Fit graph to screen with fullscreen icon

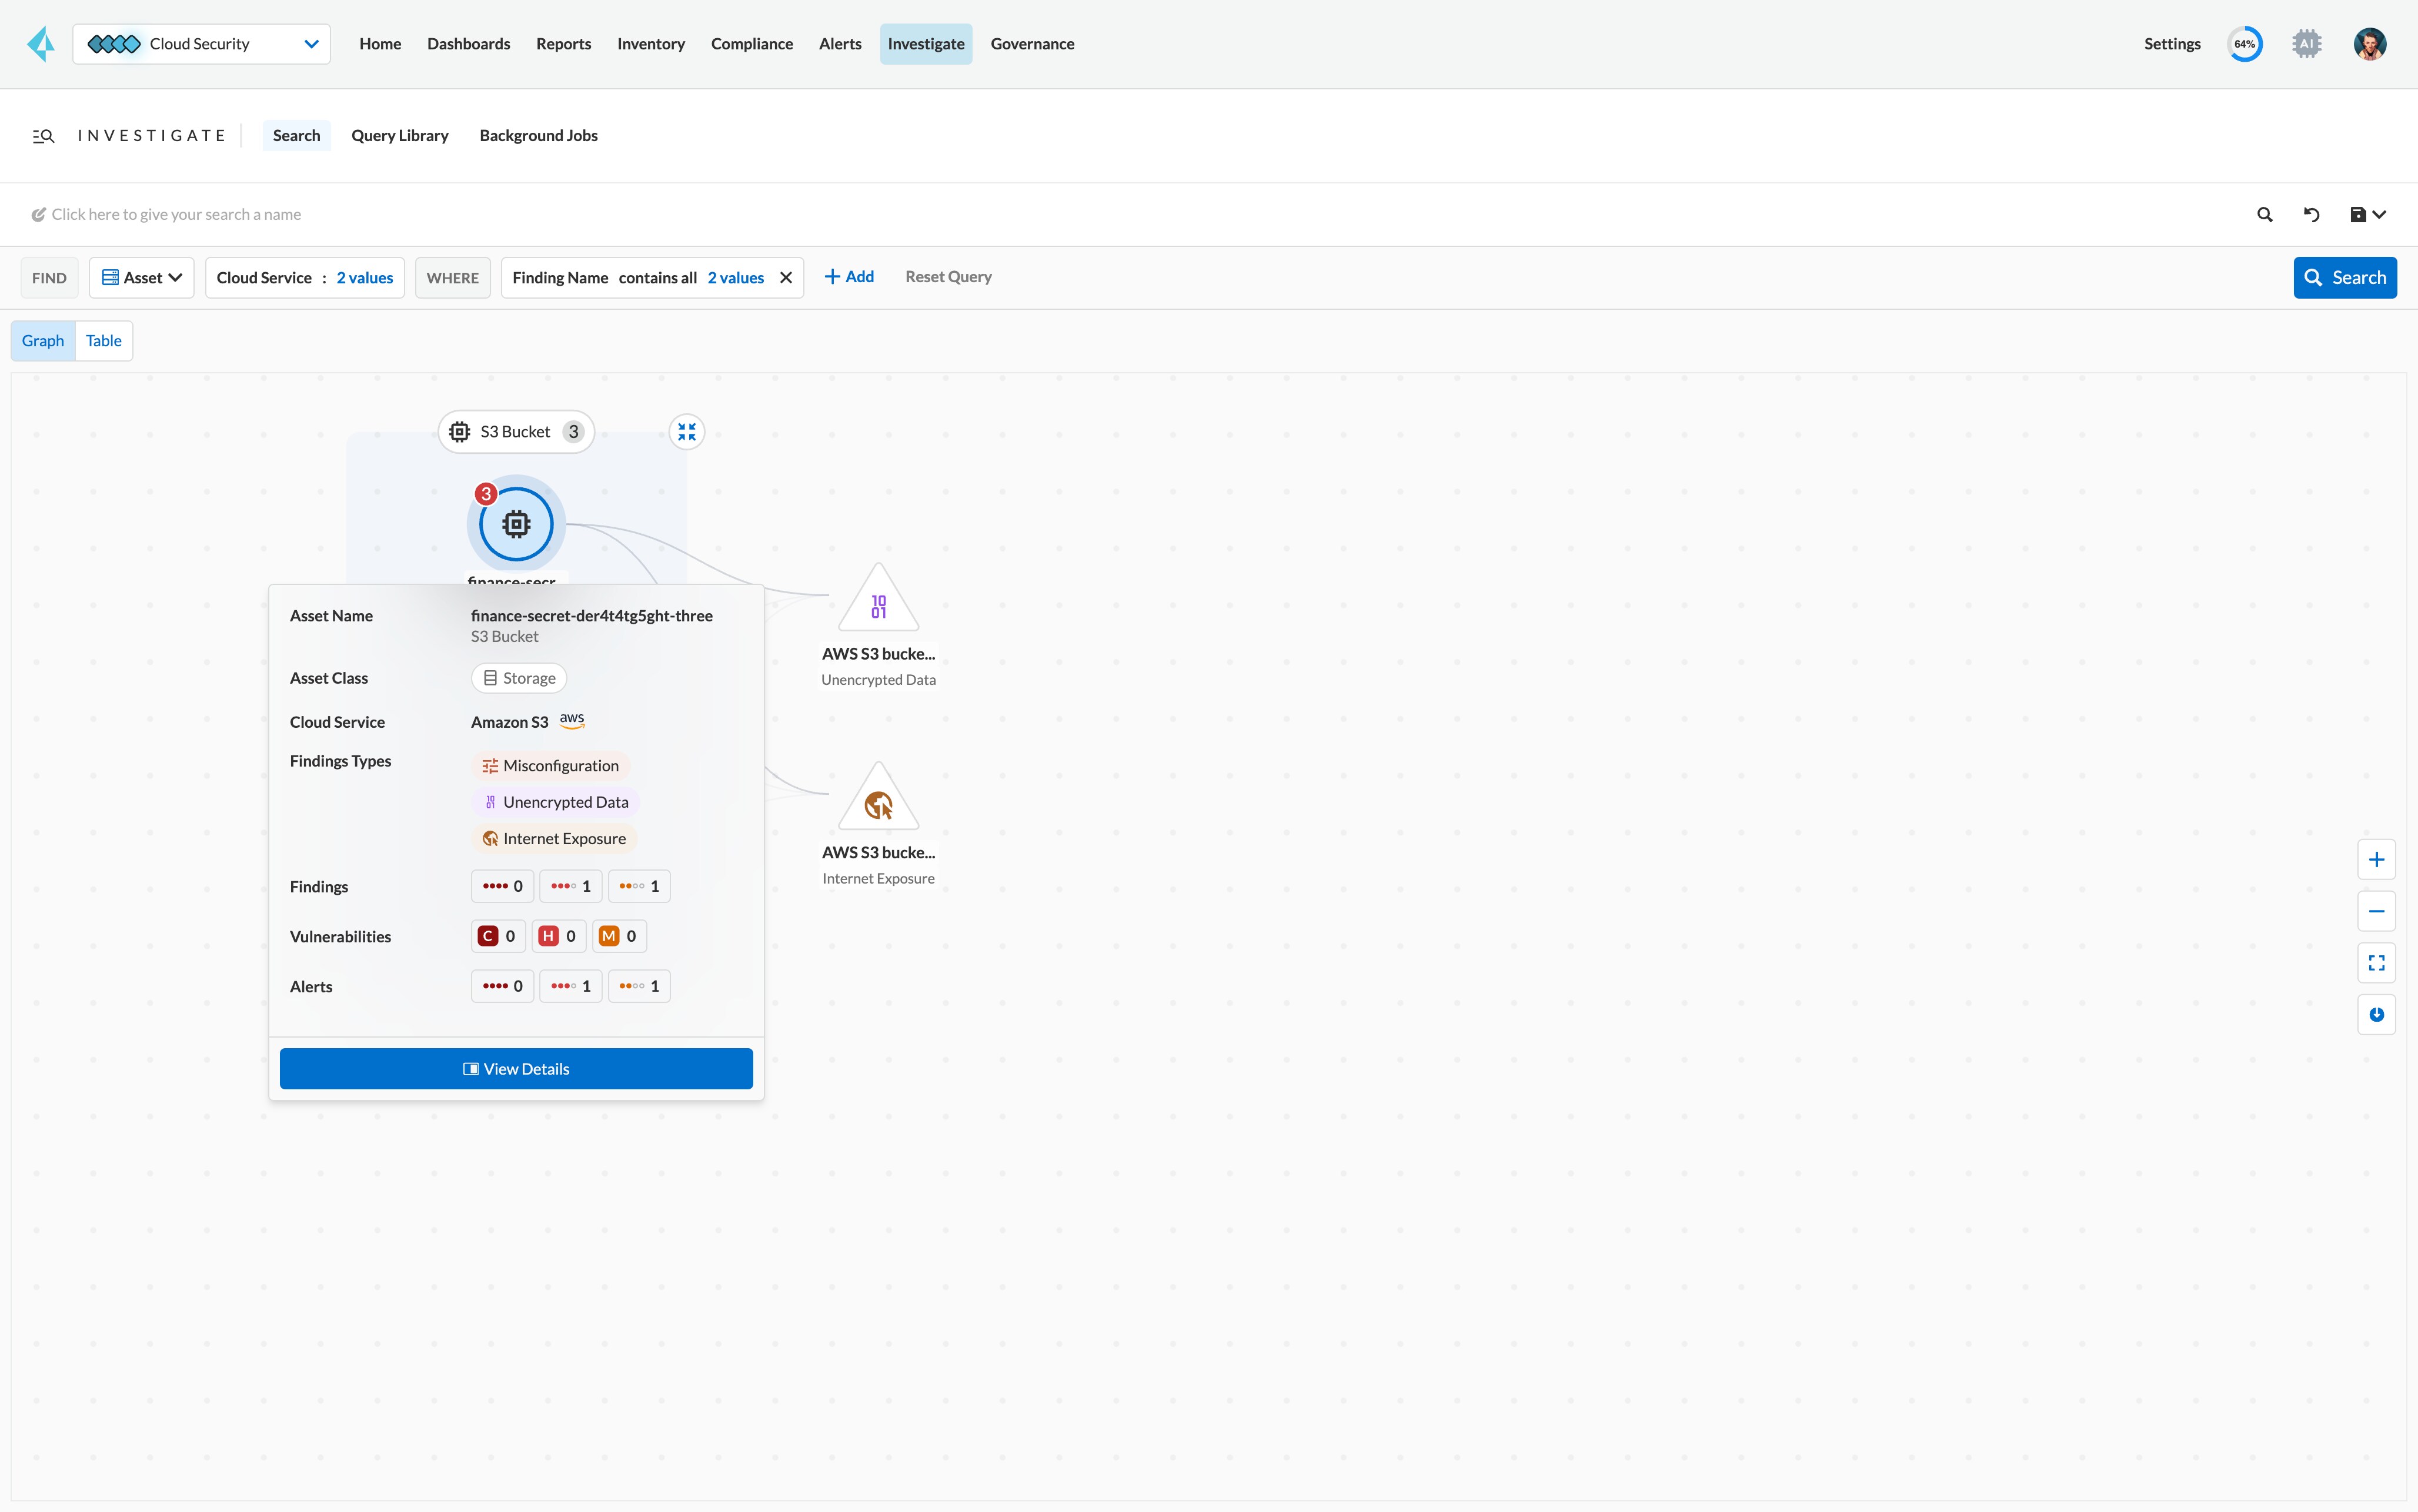(x=2376, y=963)
